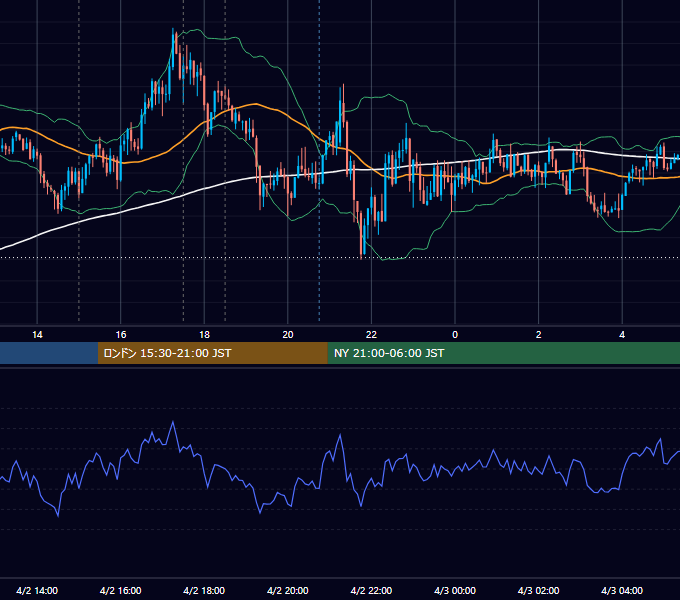
Task: Click the 4 hour label on upper axis
Action: coord(622,335)
